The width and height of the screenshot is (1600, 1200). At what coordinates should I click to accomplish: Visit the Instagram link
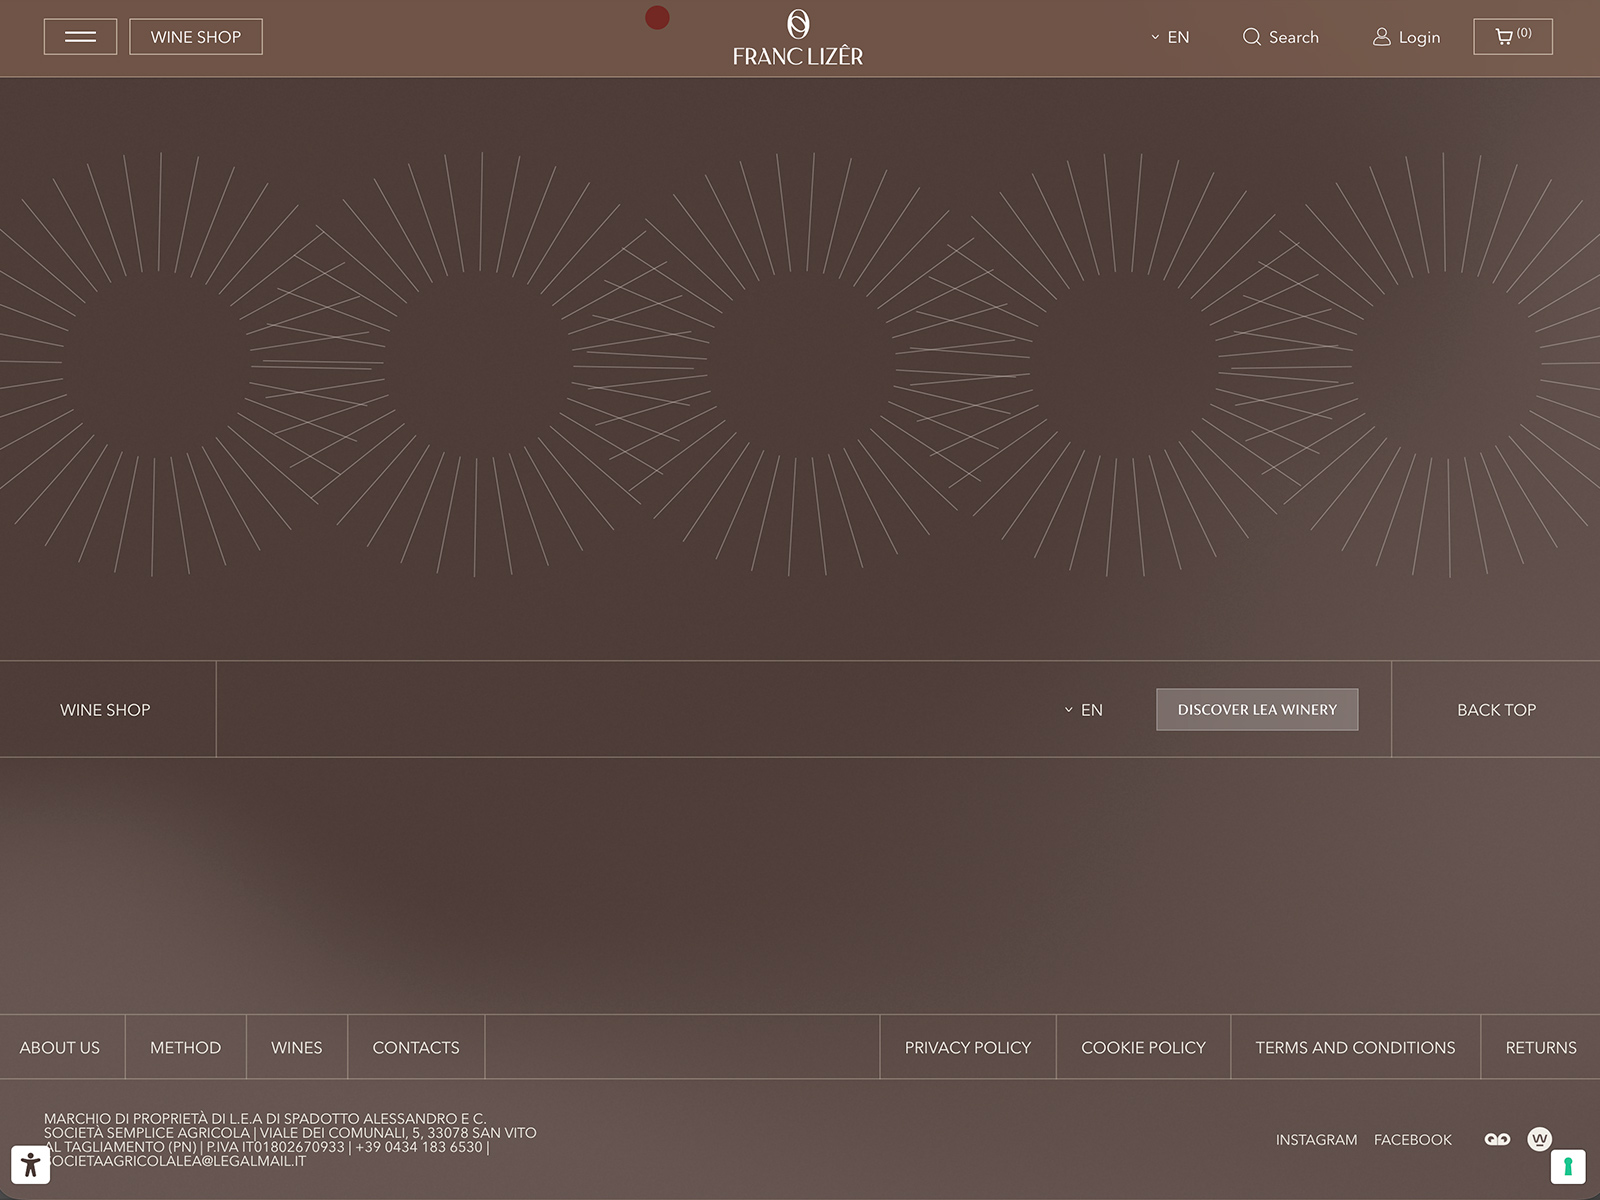tap(1316, 1140)
